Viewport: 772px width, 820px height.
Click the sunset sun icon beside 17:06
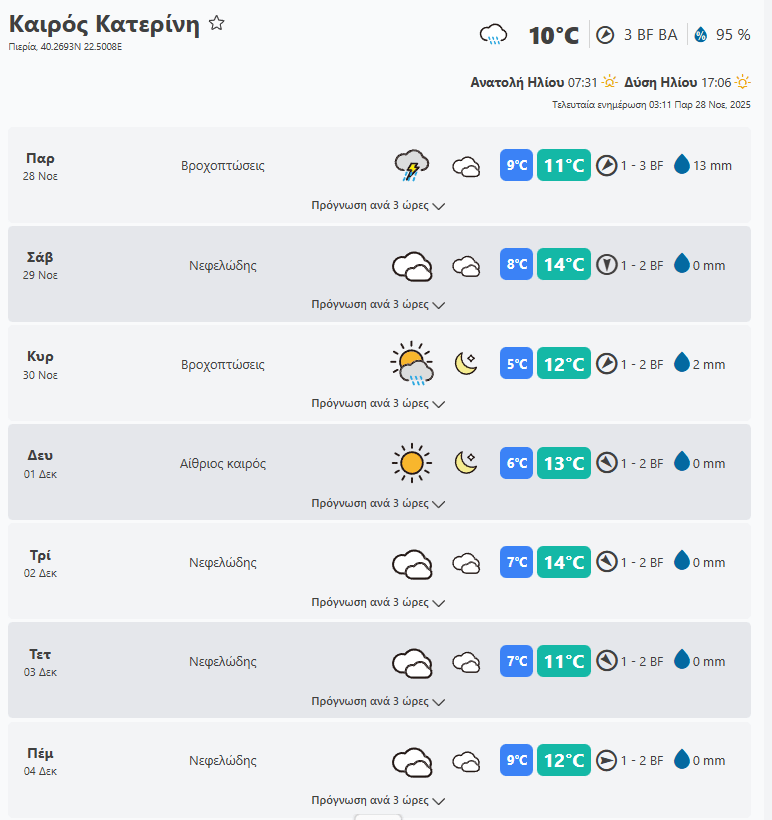tap(743, 82)
